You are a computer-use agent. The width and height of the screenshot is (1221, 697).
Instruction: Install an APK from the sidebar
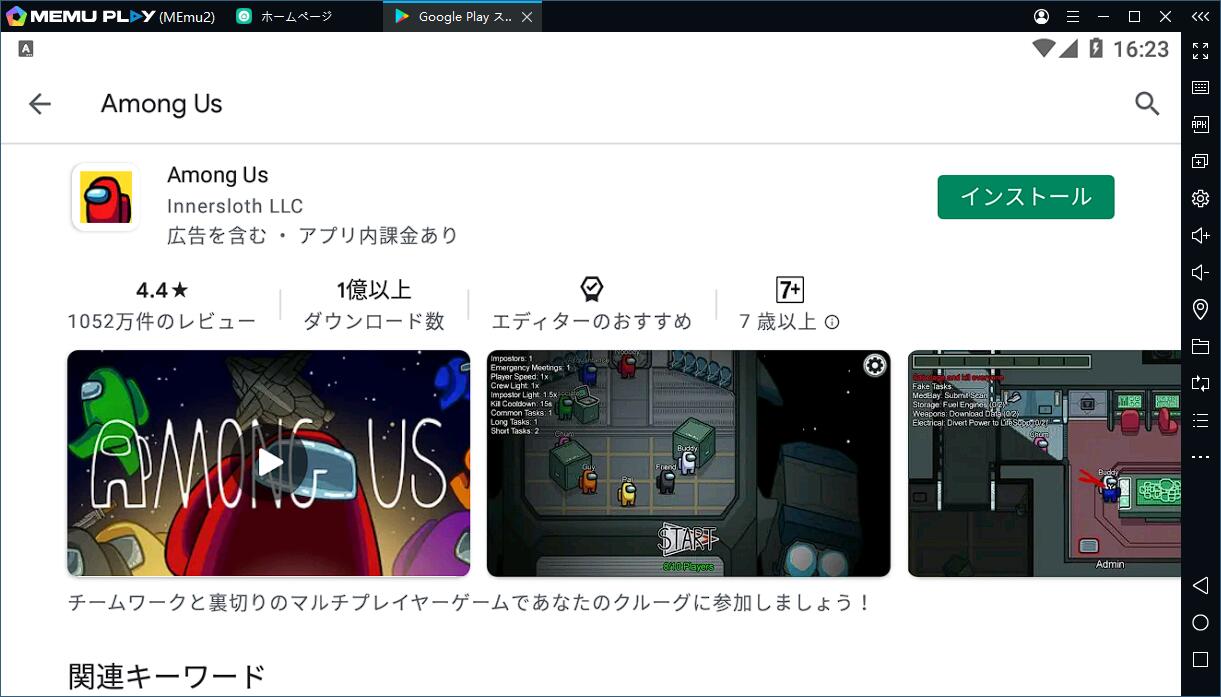pyautogui.click(x=1201, y=125)
